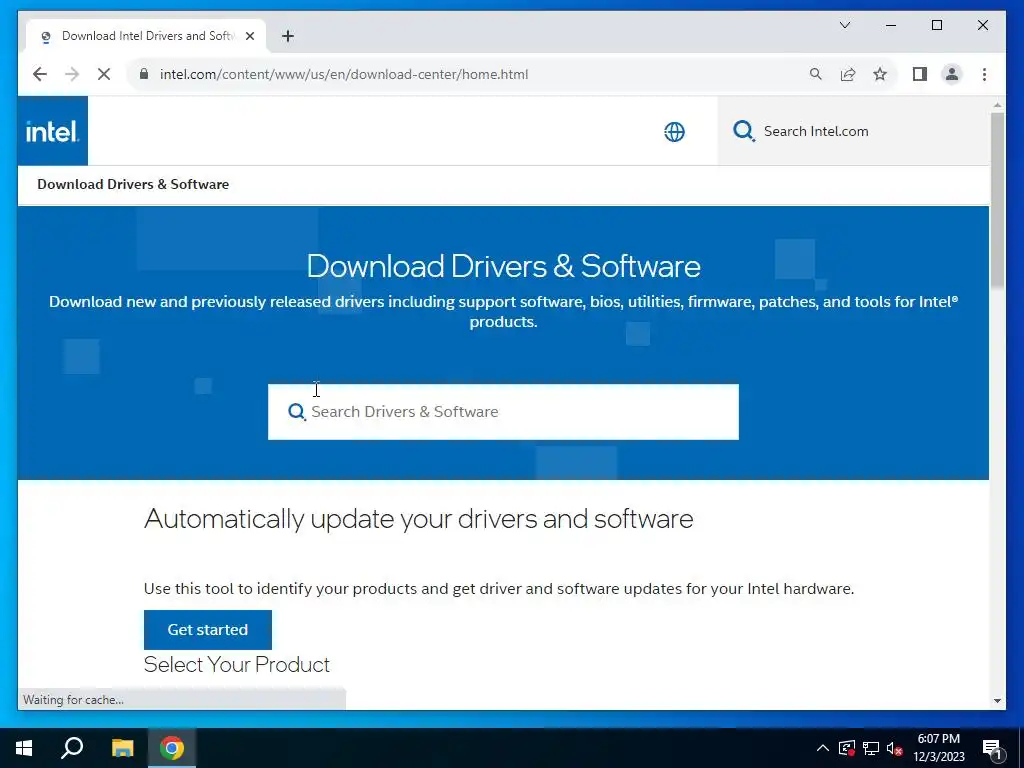Click the "Automatically update your drivers and software" heading
Screen dimensions: 1024x768
point(419,519)
